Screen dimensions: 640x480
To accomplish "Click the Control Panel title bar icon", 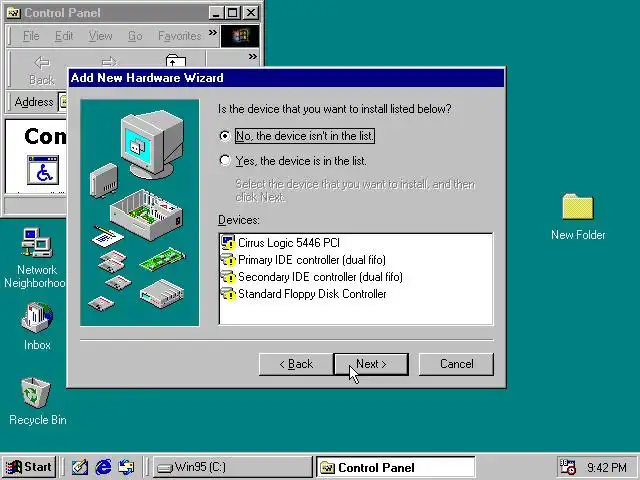I will [13, 13].
